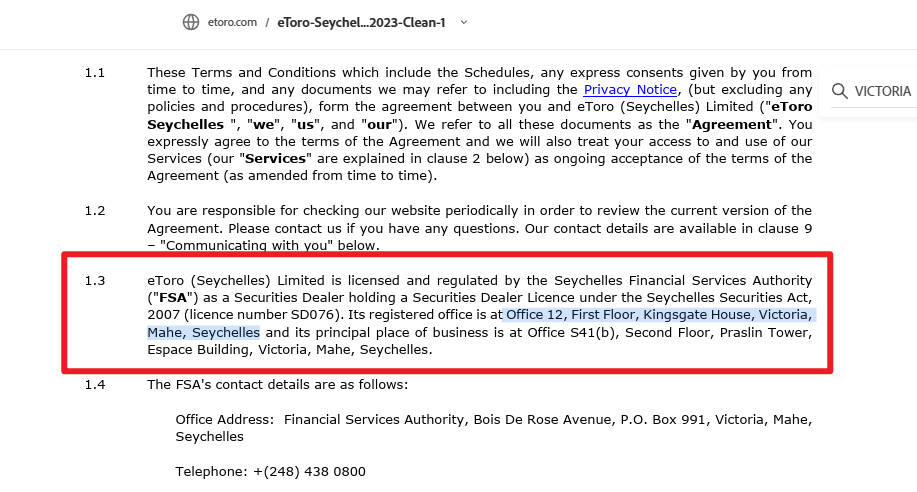The height and width of the screenshot is (492, 917).
Task: Click clause number 1.1
Action: (x=95, y=73)
